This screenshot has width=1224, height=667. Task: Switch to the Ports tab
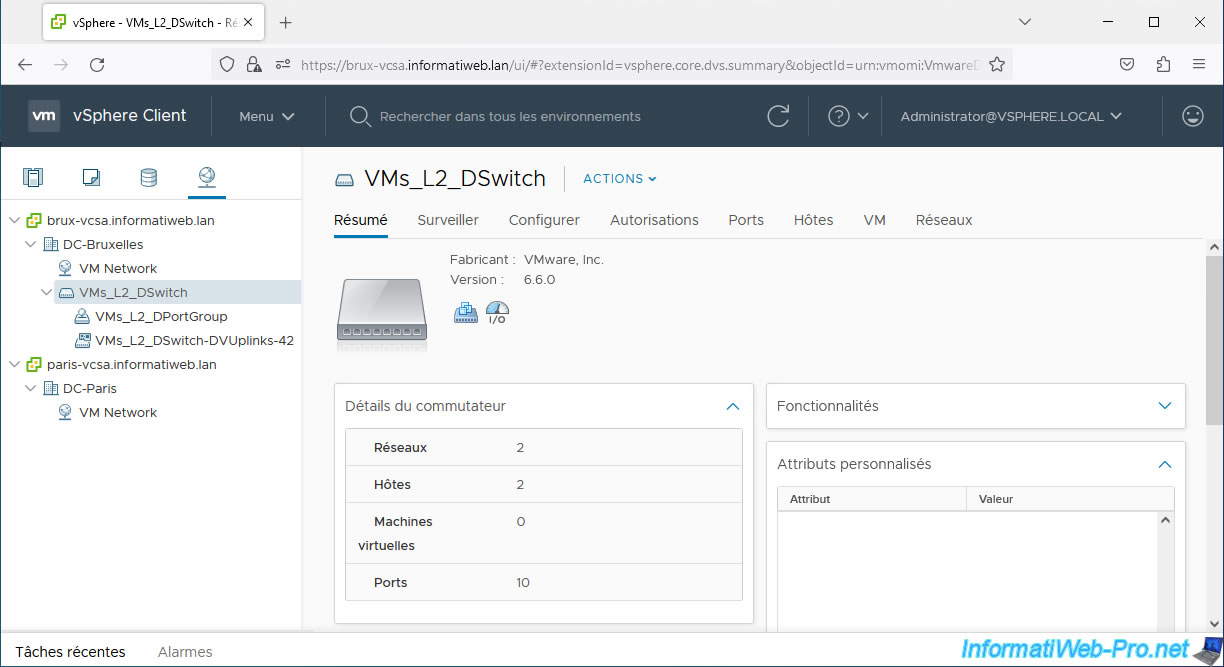point(746,220)
